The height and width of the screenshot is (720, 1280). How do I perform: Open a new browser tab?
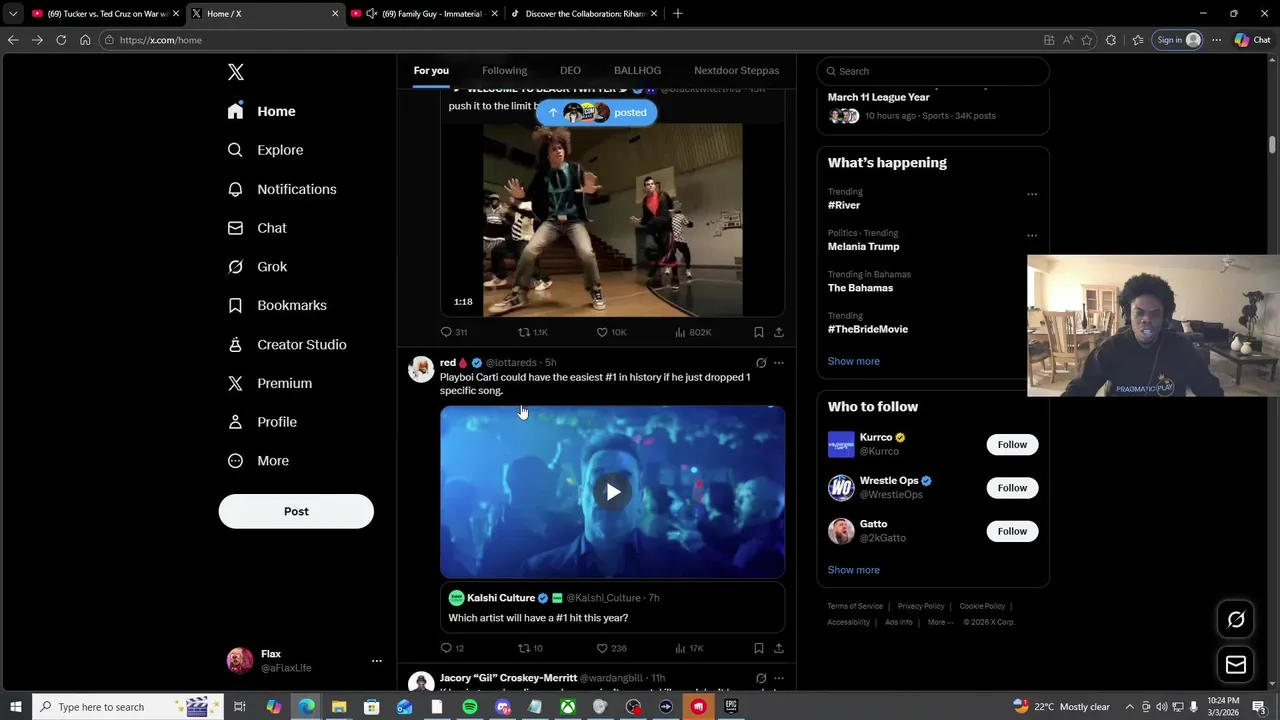pyautogui.click(x=678, y=13)
